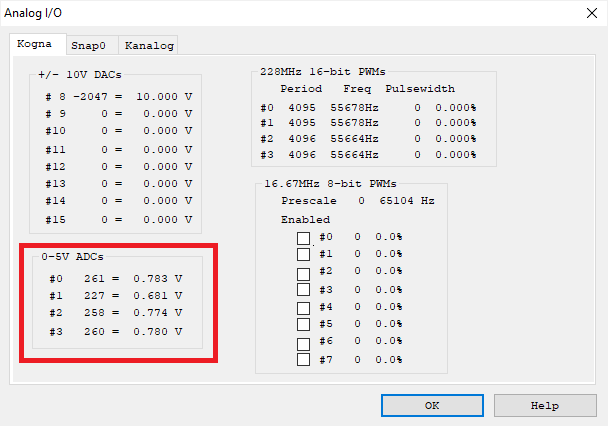The width and height of the screenshot is (608, 426).
Task: Open Help for Analog I/O
Action: (x=544, y=406)
